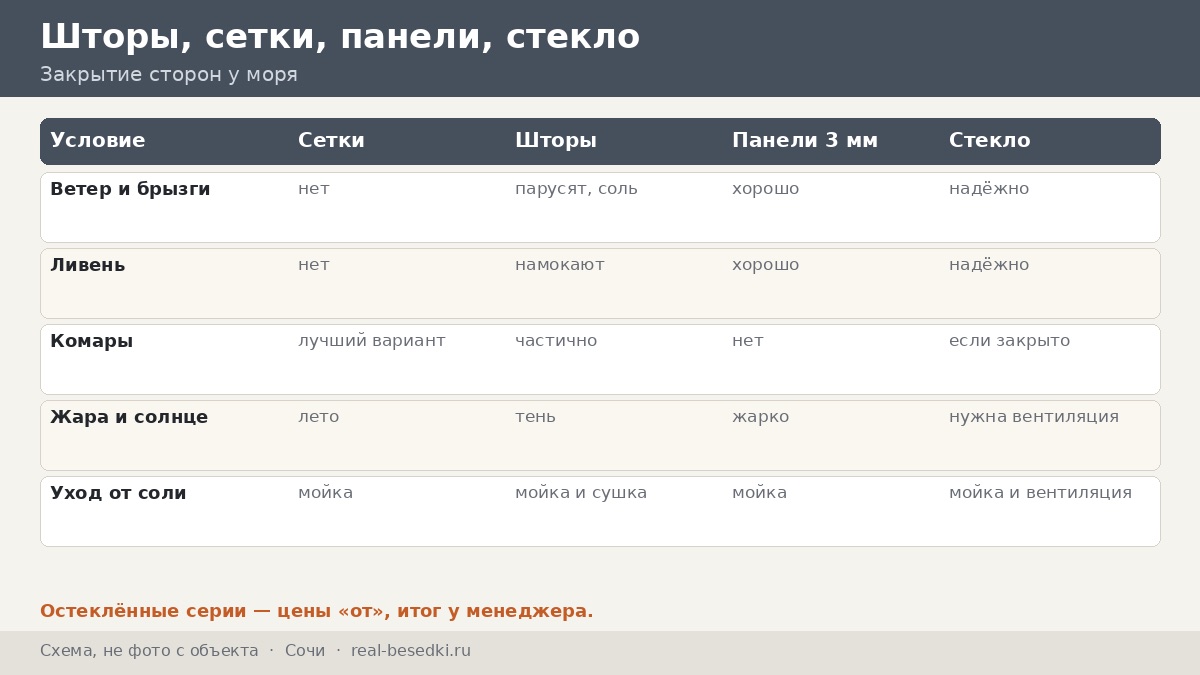Click the 'Комары' row label
The width and height of the screenshot is (1200, 675).
pos(92,341)
